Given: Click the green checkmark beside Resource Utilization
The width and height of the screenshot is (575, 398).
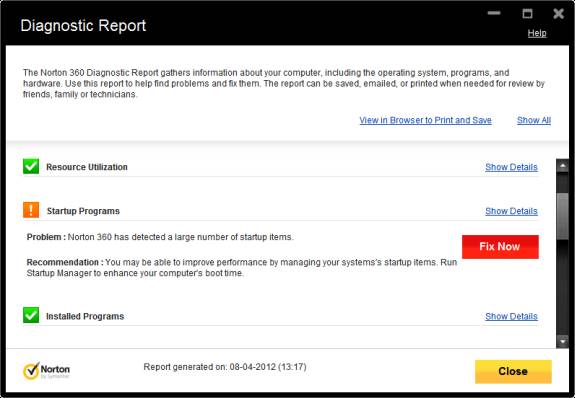Looking at the screenshot, I should pyautogui.click(x=31, y=167).
